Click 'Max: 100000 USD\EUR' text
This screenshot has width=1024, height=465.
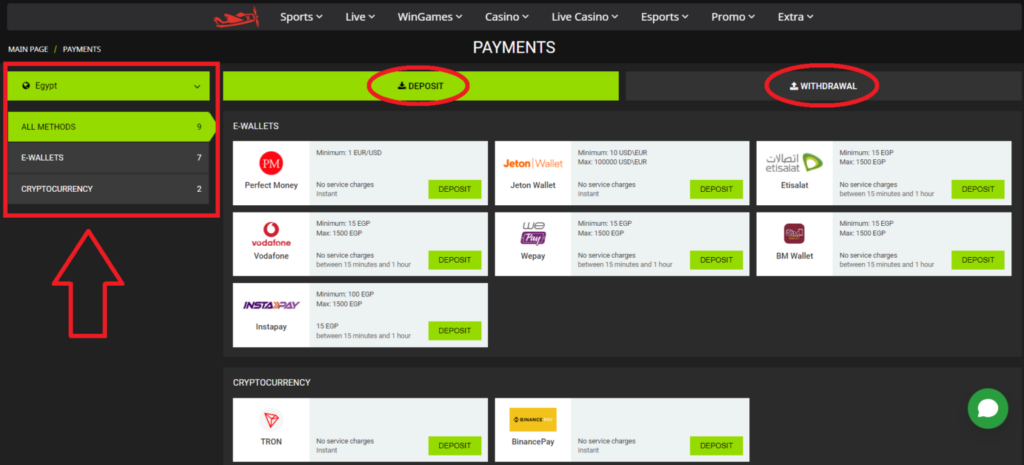(613, 161)
